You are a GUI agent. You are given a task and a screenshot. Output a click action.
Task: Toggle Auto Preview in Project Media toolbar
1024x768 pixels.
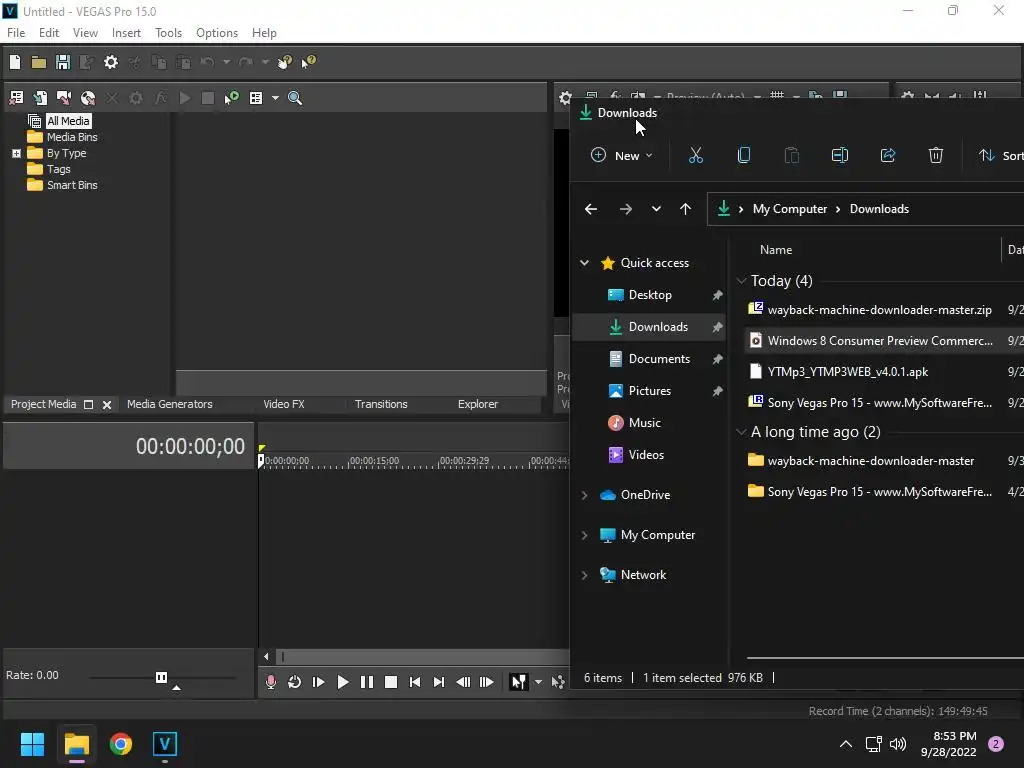tap(232, 98)
